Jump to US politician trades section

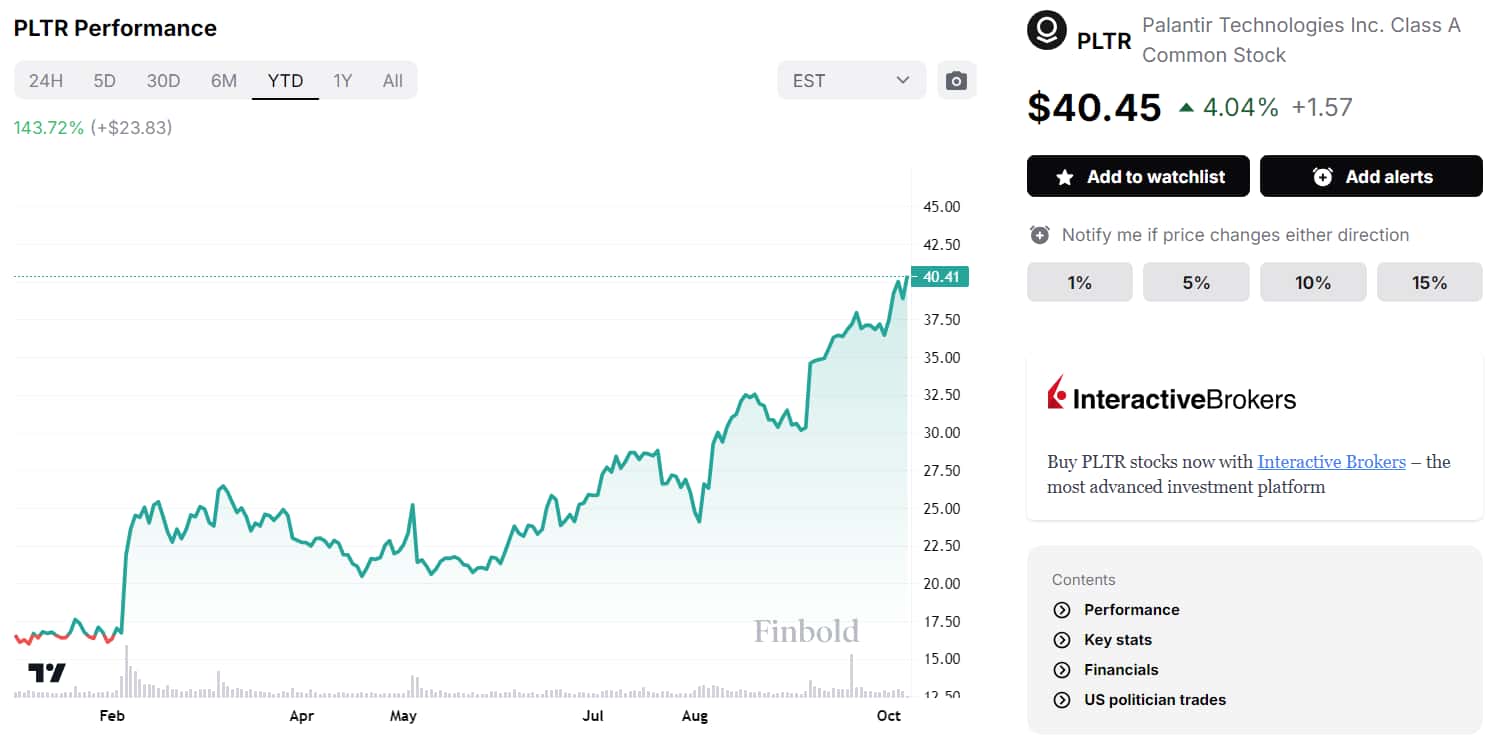click(1155, 700)
